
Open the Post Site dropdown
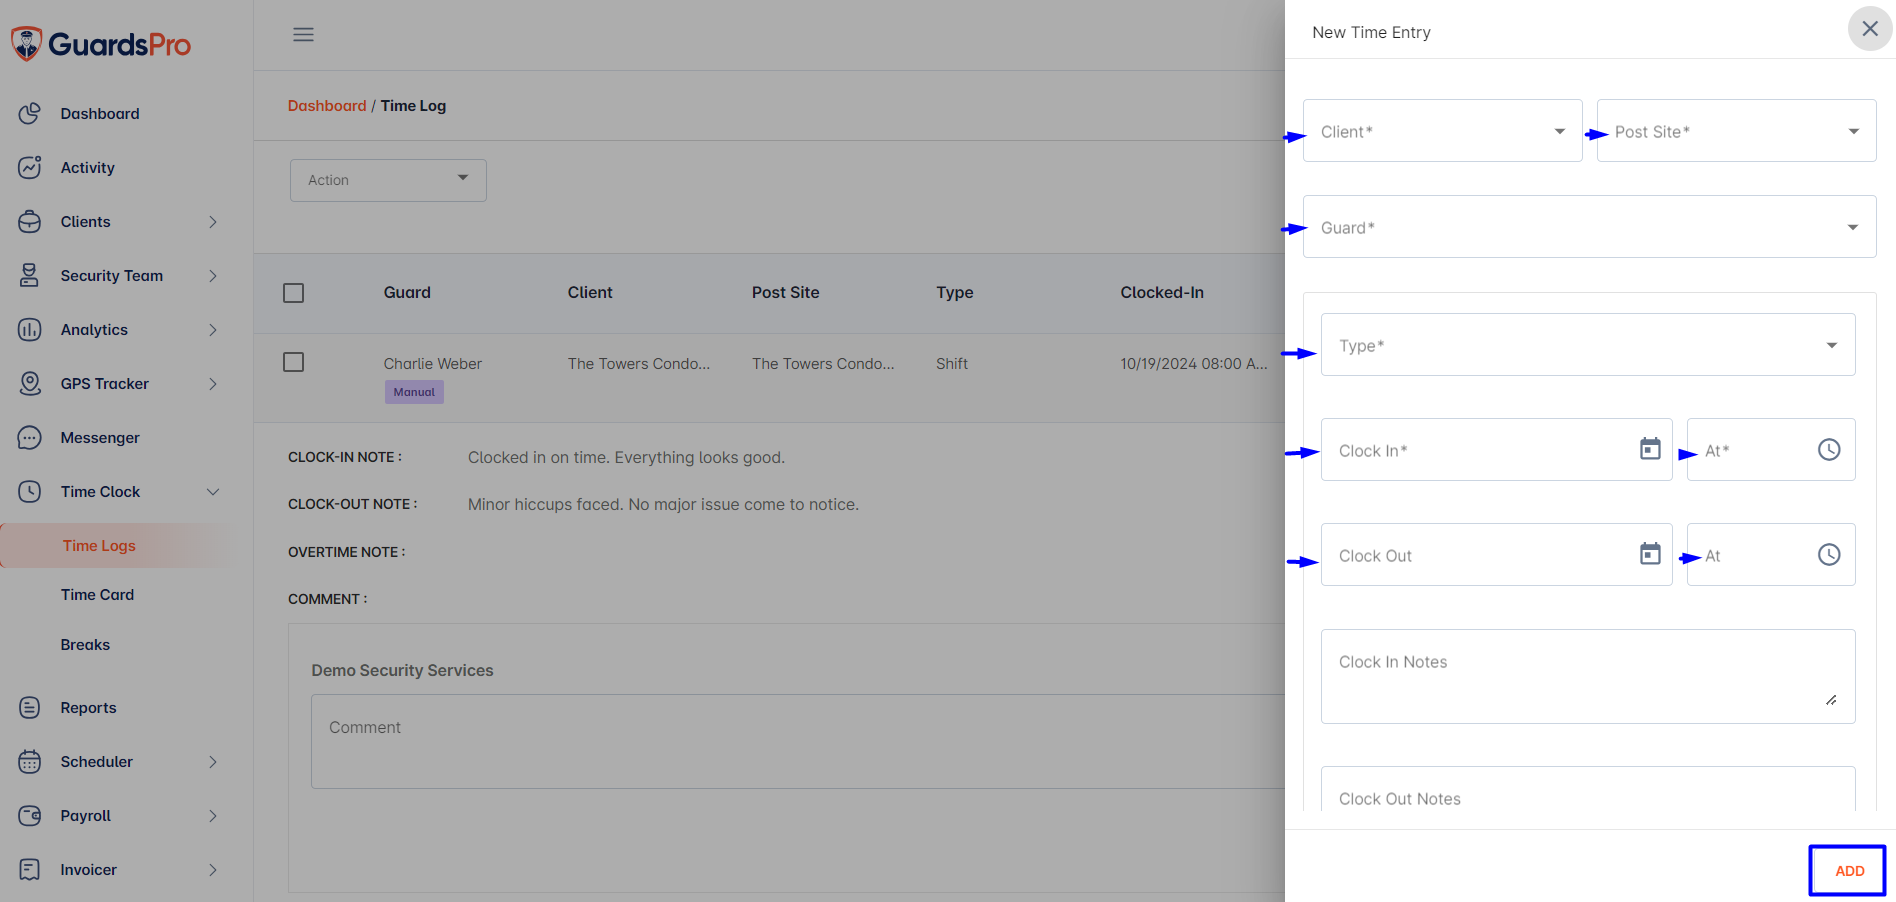[x=1735, y=131]
